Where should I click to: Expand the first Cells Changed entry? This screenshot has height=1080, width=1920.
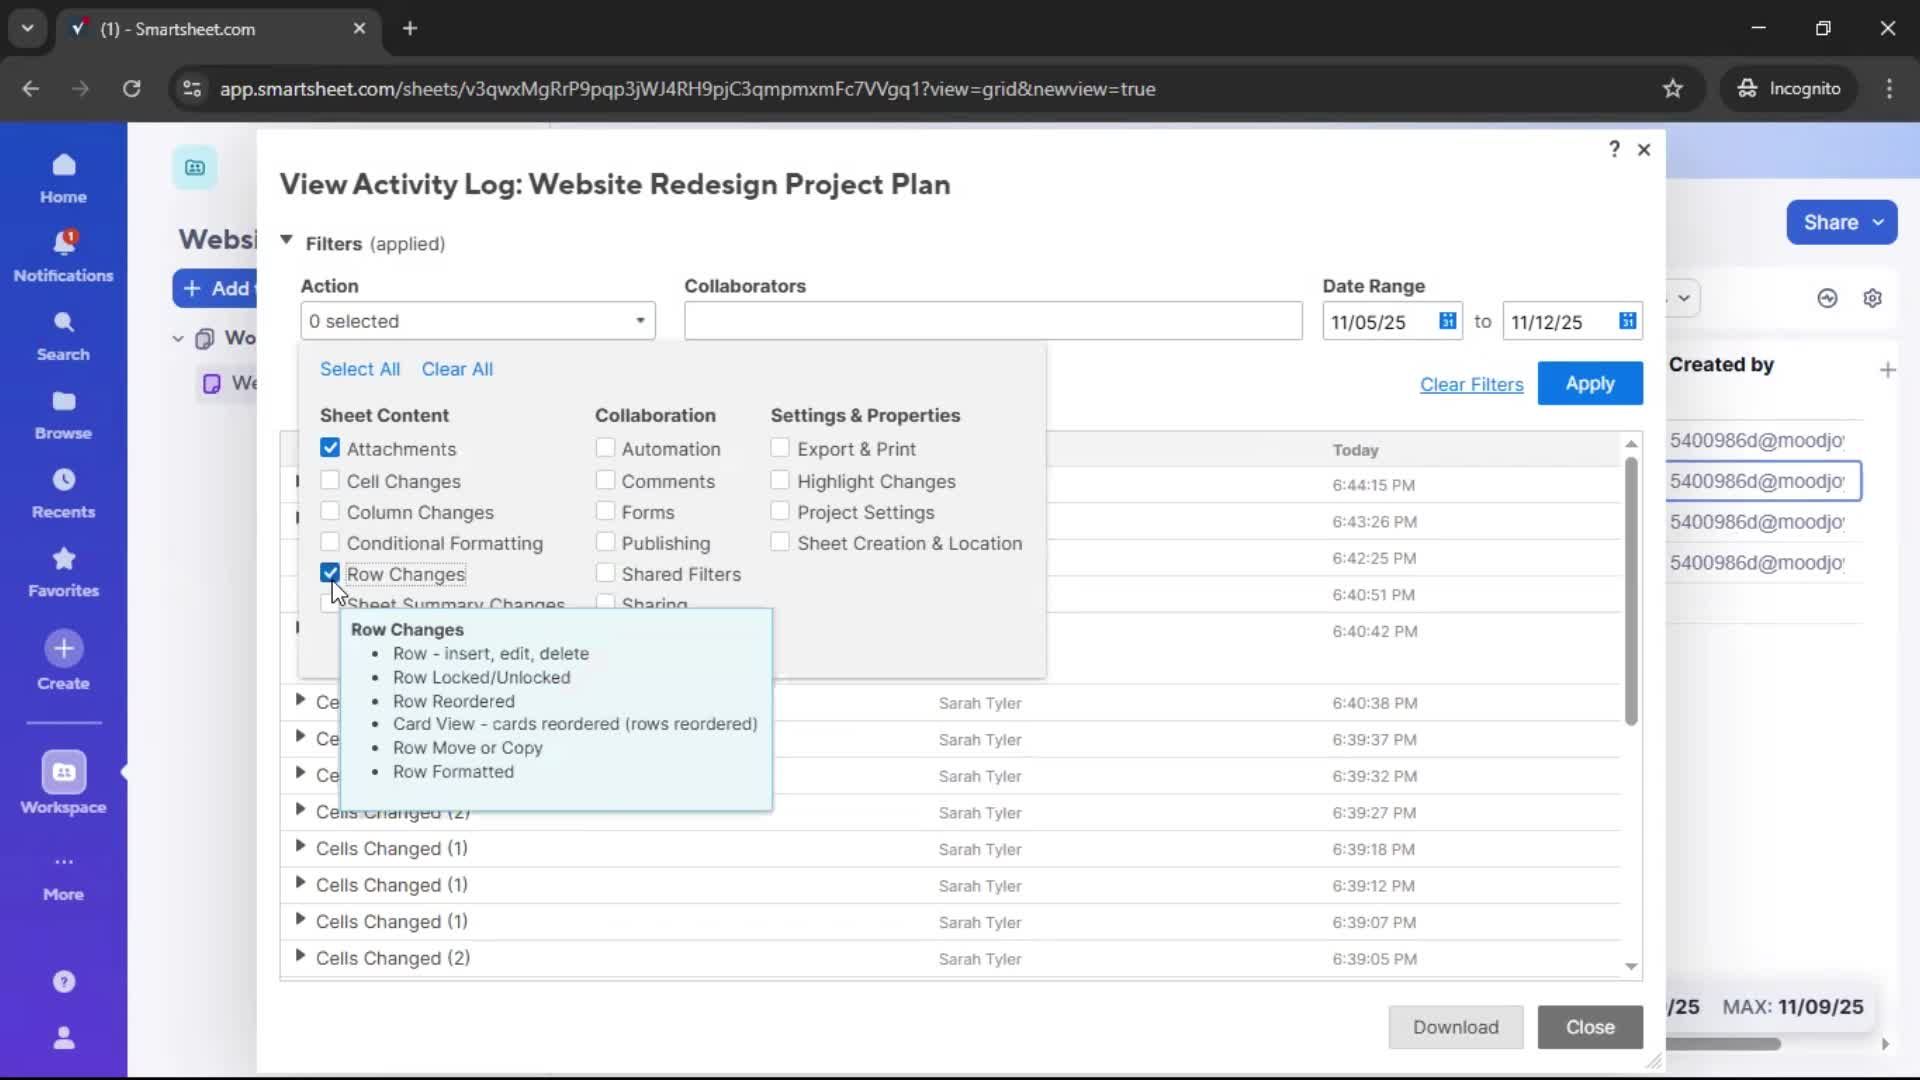pyautogui.click(x=301, y=703)
